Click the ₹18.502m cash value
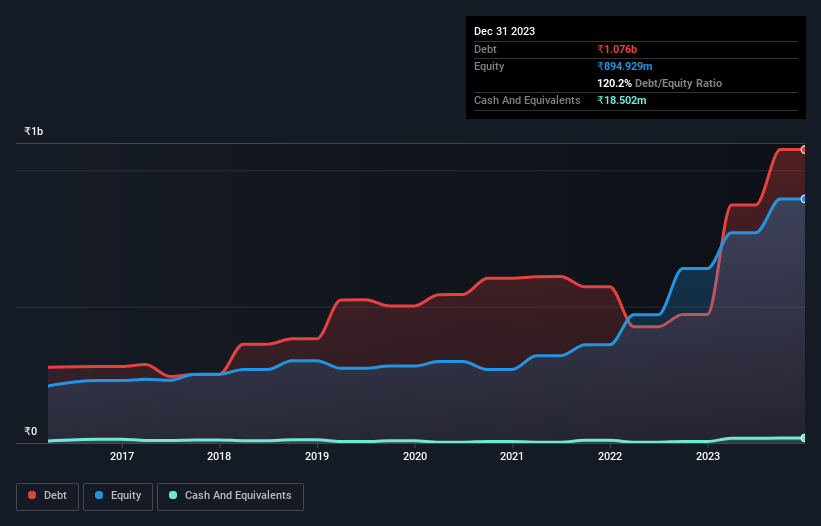 (622, 100)
